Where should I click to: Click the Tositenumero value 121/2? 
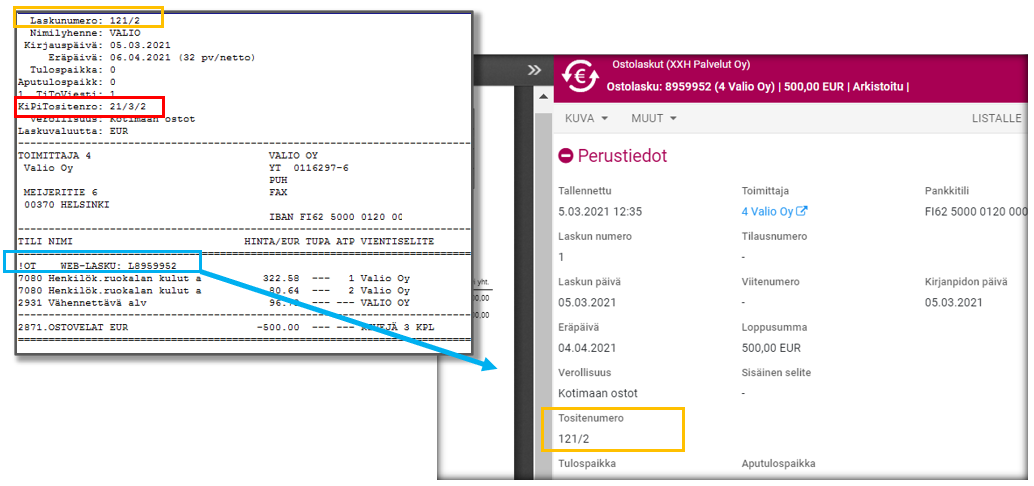(576, 439)
